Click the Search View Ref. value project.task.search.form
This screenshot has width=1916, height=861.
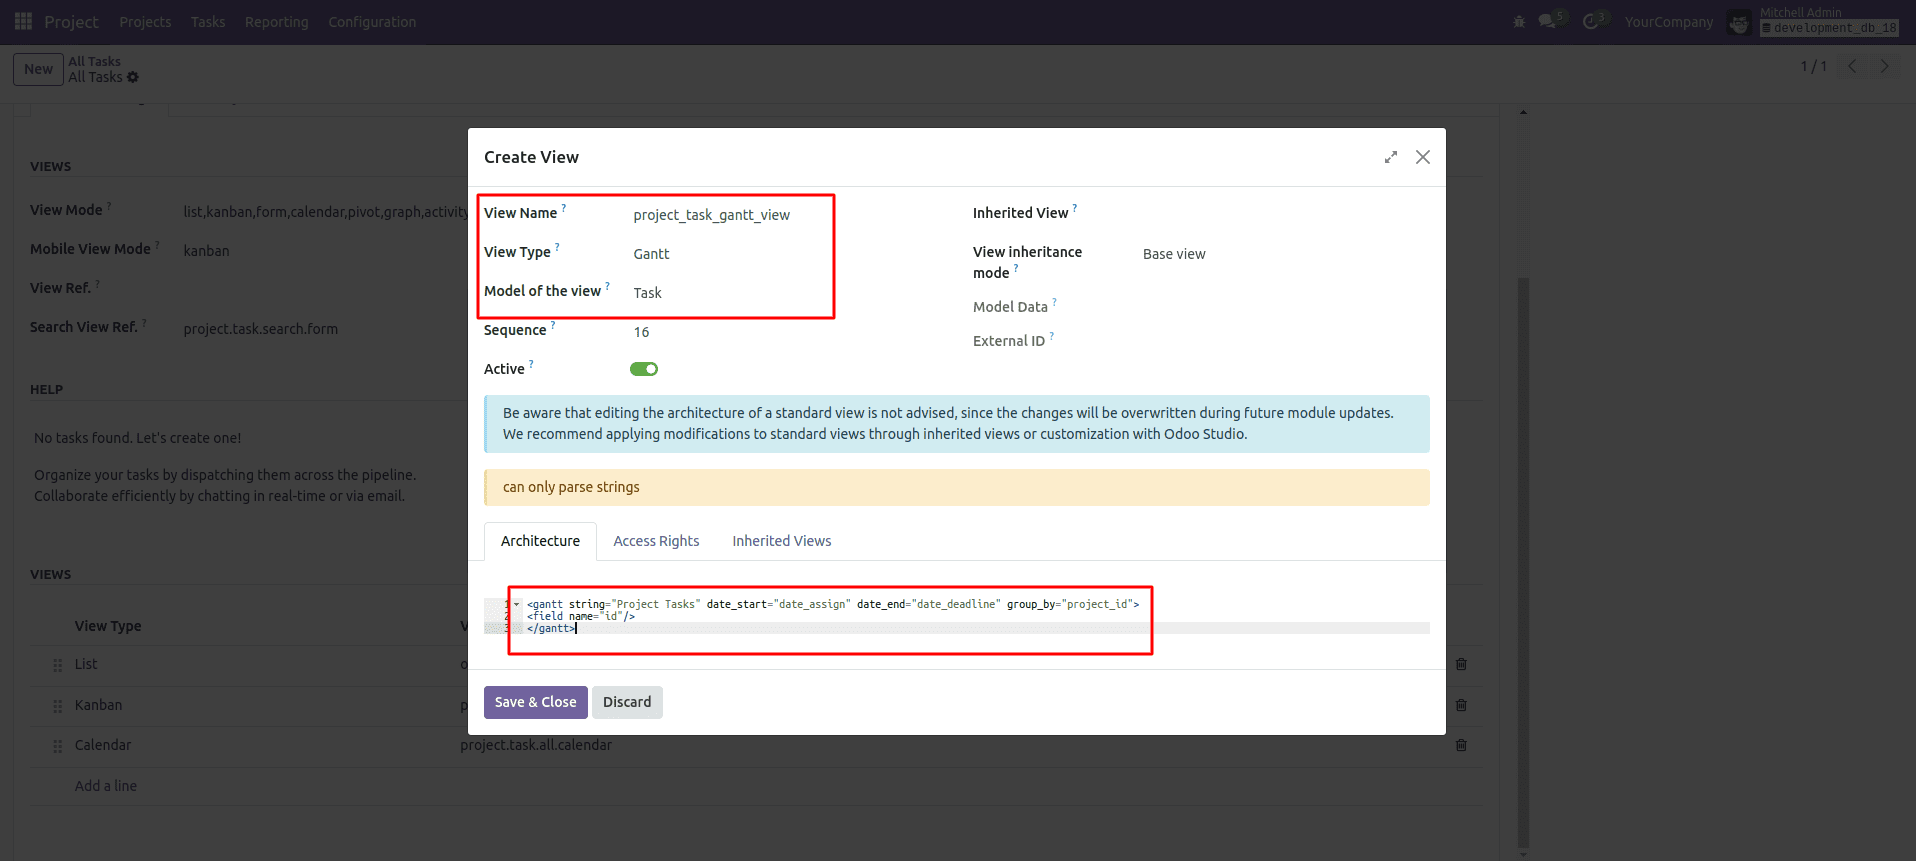(261, 329)
